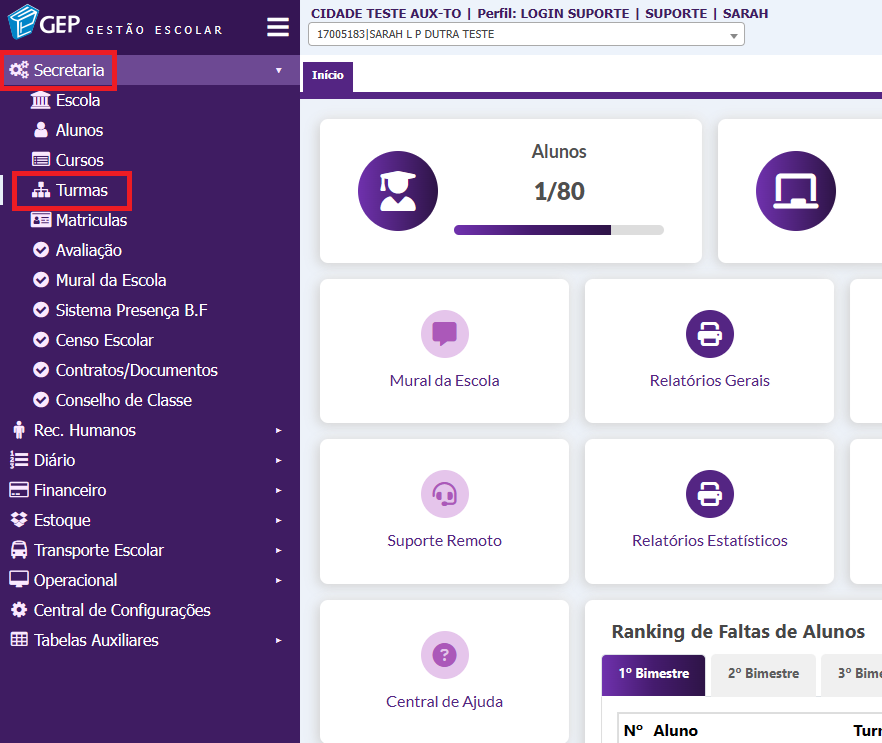Open Suporte Remoto headset icon
The width and height of the screenshot is (882, 743).
point(444,494)
